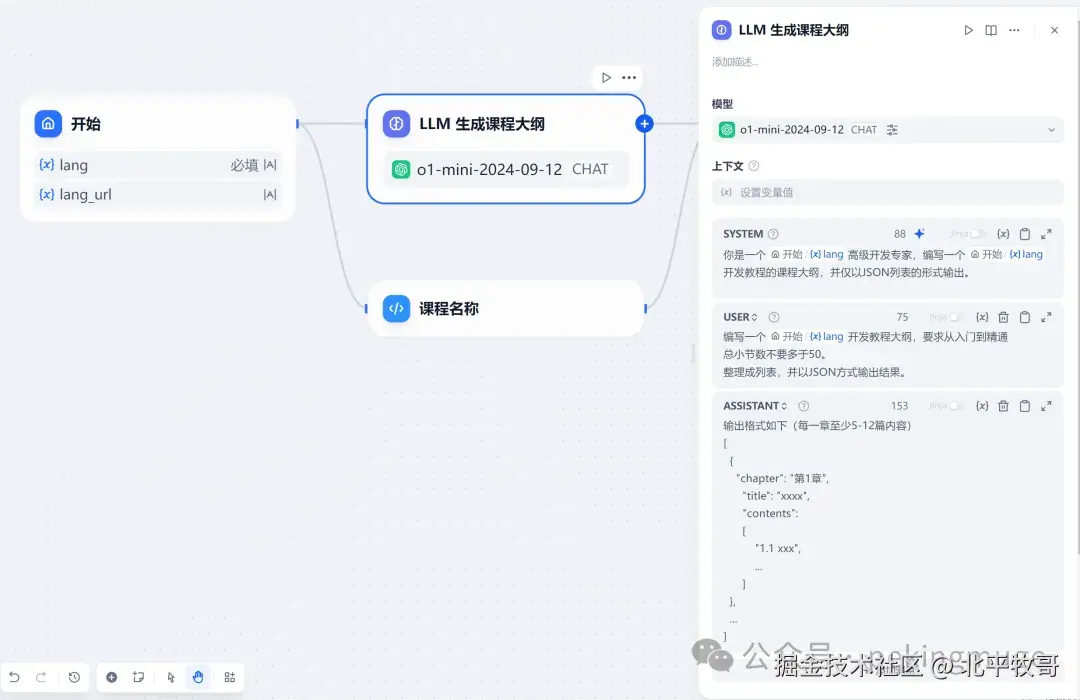Switch to the pointer selection tool

(170, 677)
